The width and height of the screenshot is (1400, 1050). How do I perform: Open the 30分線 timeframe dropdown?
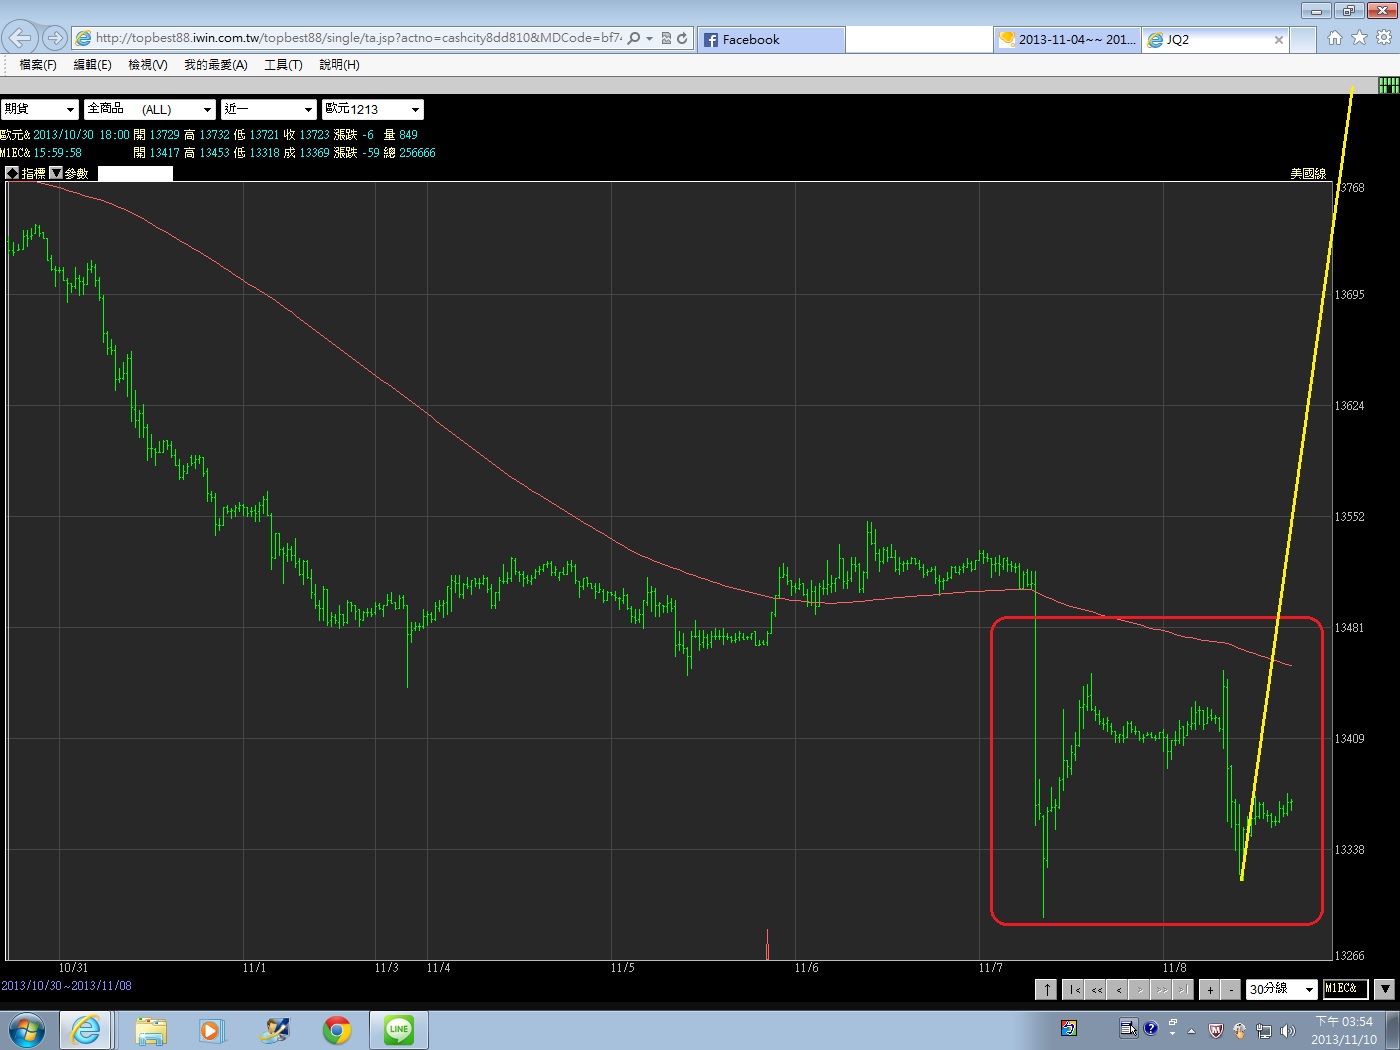[x=1282, y=989]
